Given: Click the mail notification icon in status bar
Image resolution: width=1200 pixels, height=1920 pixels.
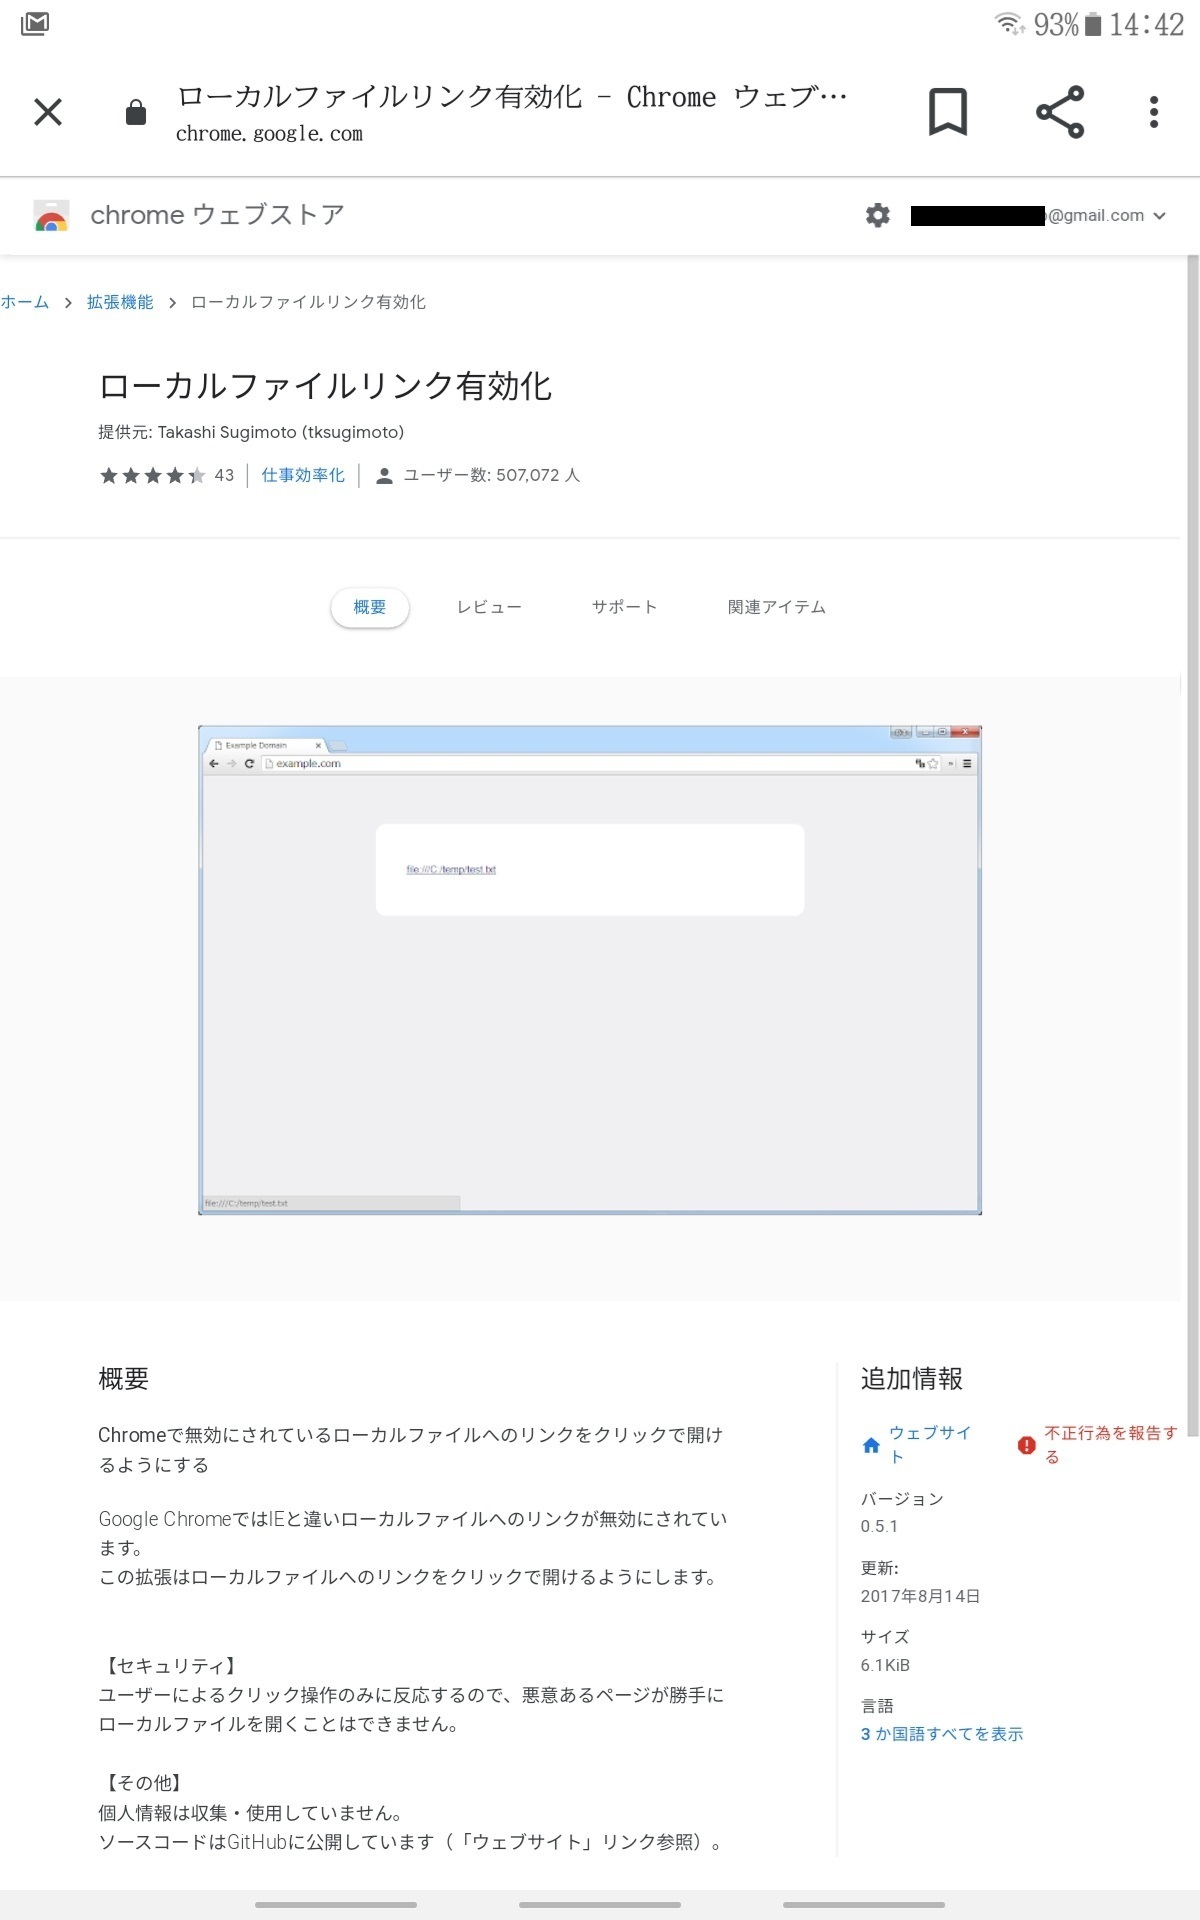Looking at the screenshot, I should pyautogui.click(x=34, y=24).
